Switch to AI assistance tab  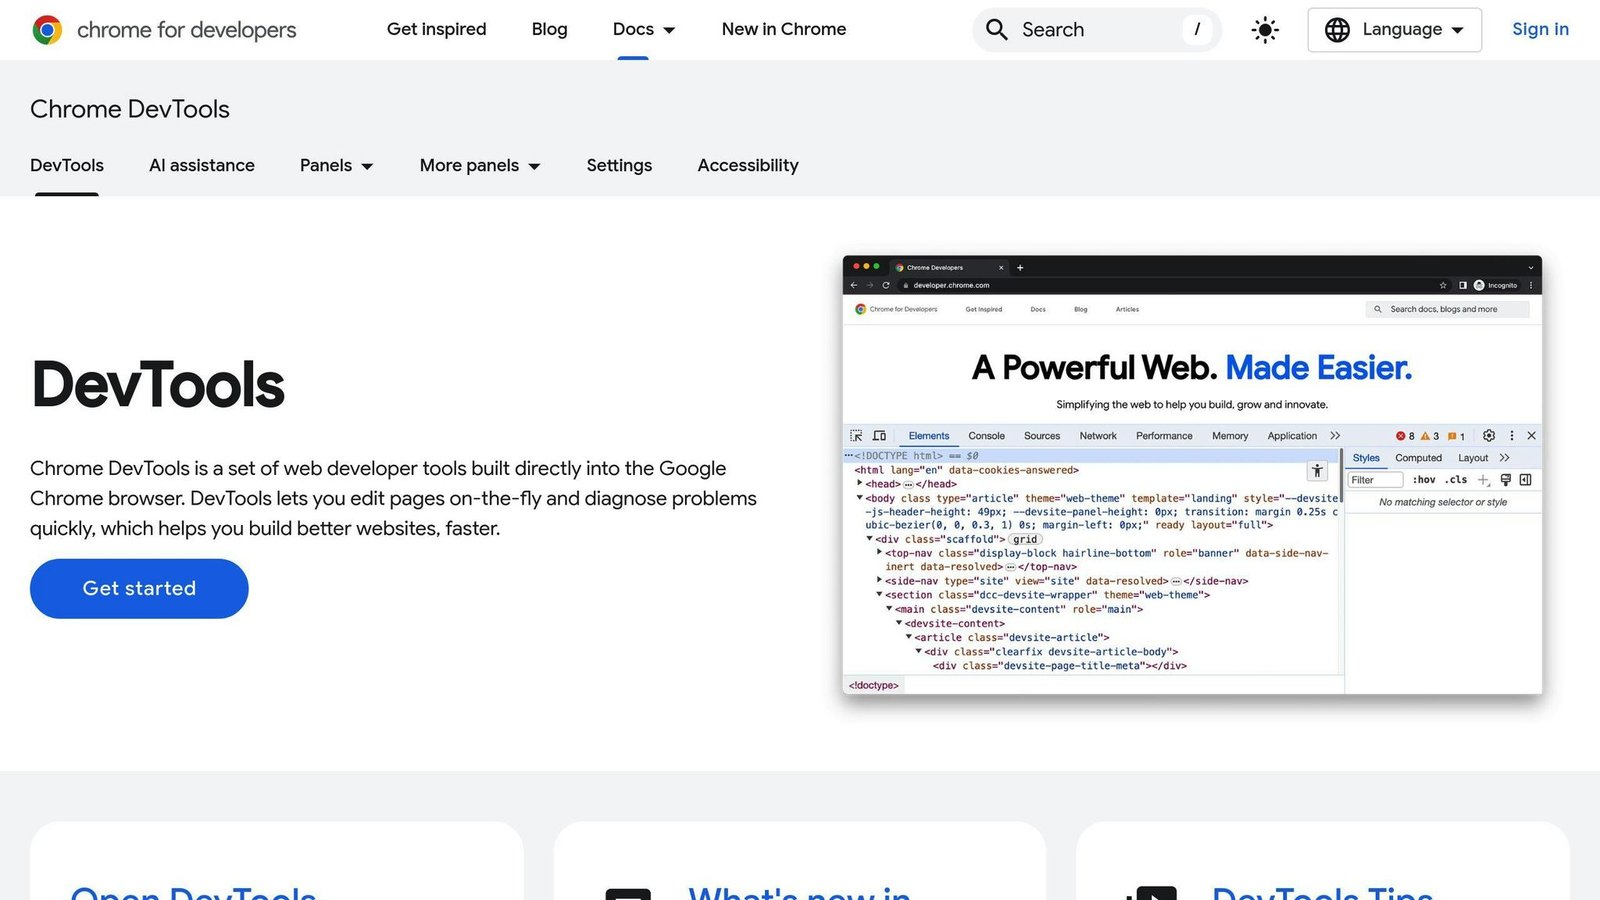[202, 166]
